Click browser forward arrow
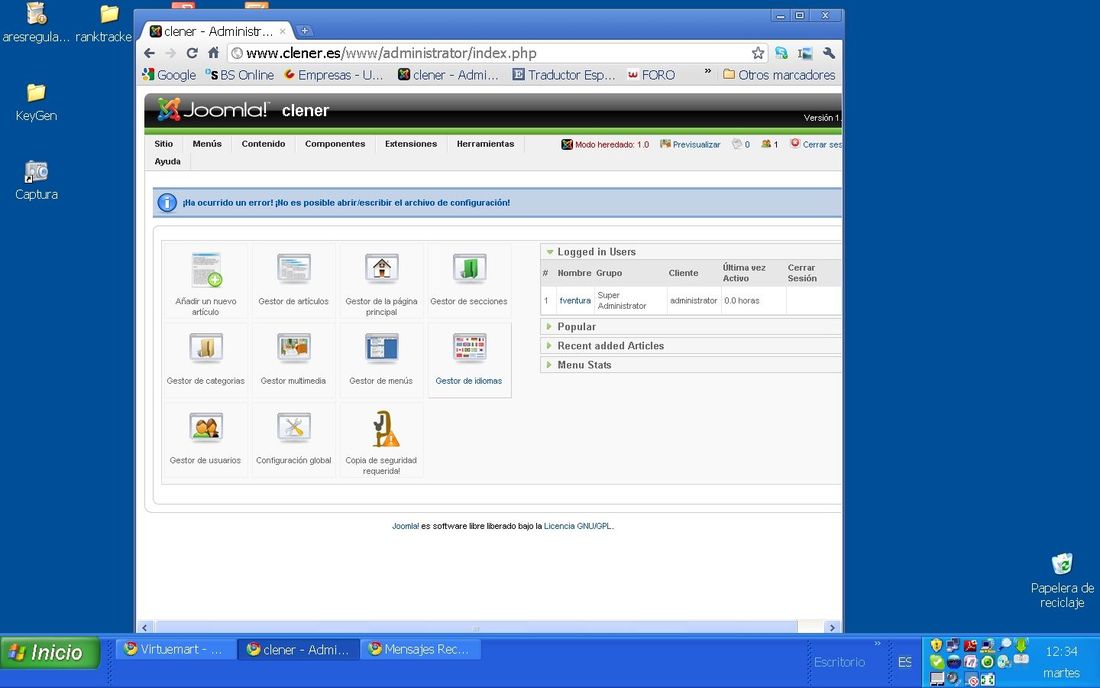This screenshot has width=1100, height=688. (170, 53)
